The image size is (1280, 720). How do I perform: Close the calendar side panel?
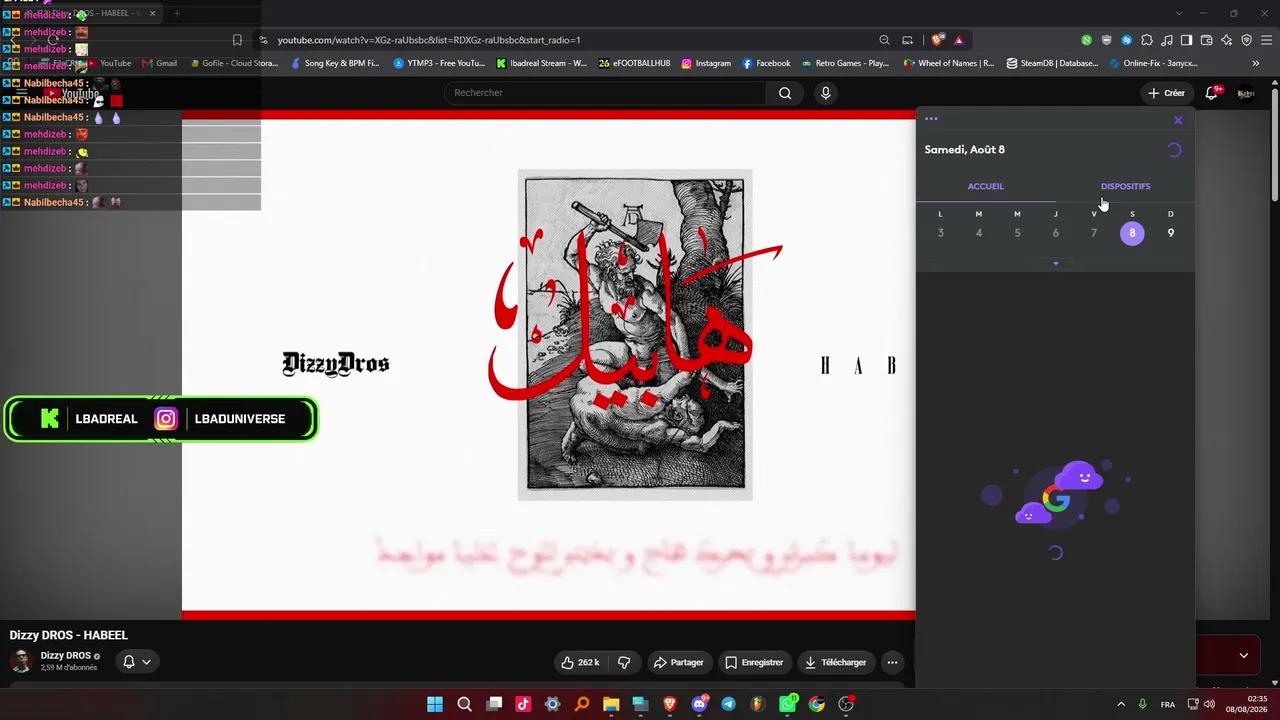pyautogui.click(x=1178, y=120)
